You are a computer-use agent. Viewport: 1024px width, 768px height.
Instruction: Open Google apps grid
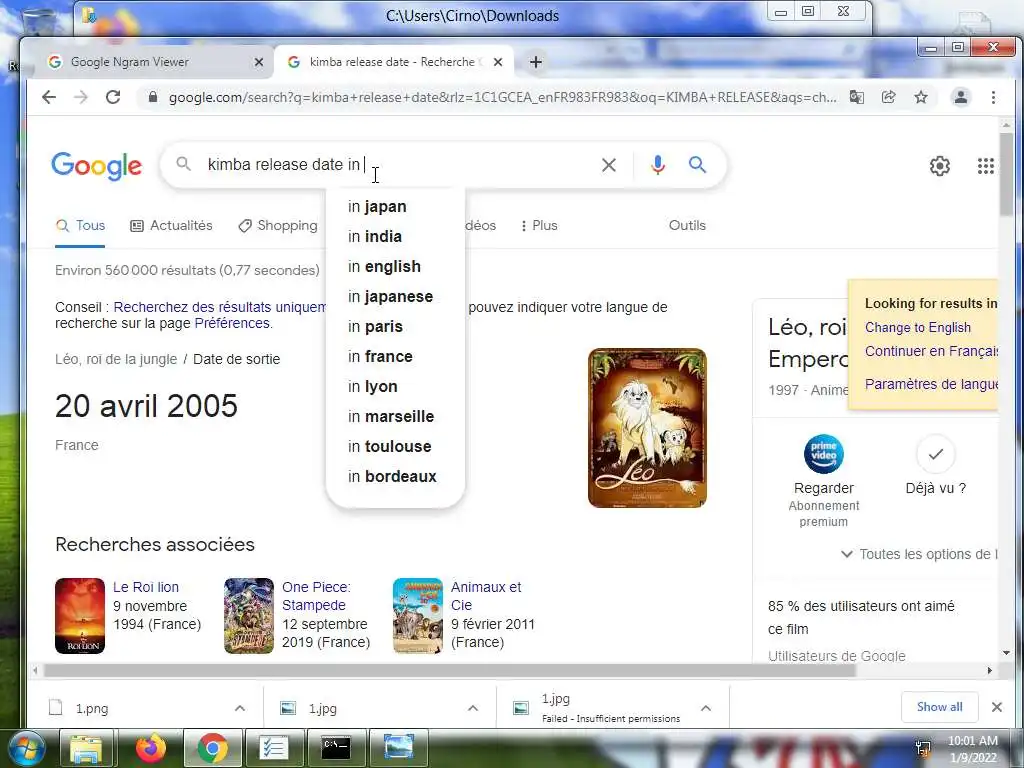[985, 166]
